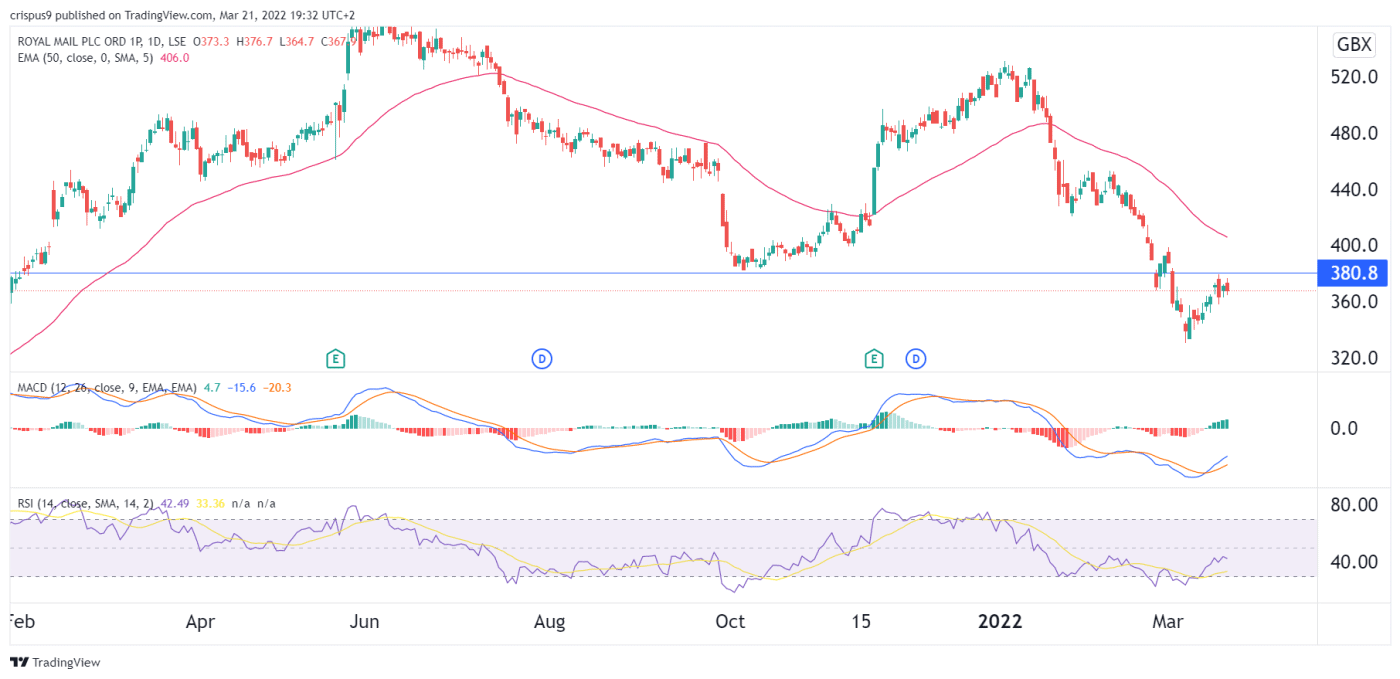Click the dividend "D" marker before 2022
Screen dimensions: 1400x679
(916, 358)
